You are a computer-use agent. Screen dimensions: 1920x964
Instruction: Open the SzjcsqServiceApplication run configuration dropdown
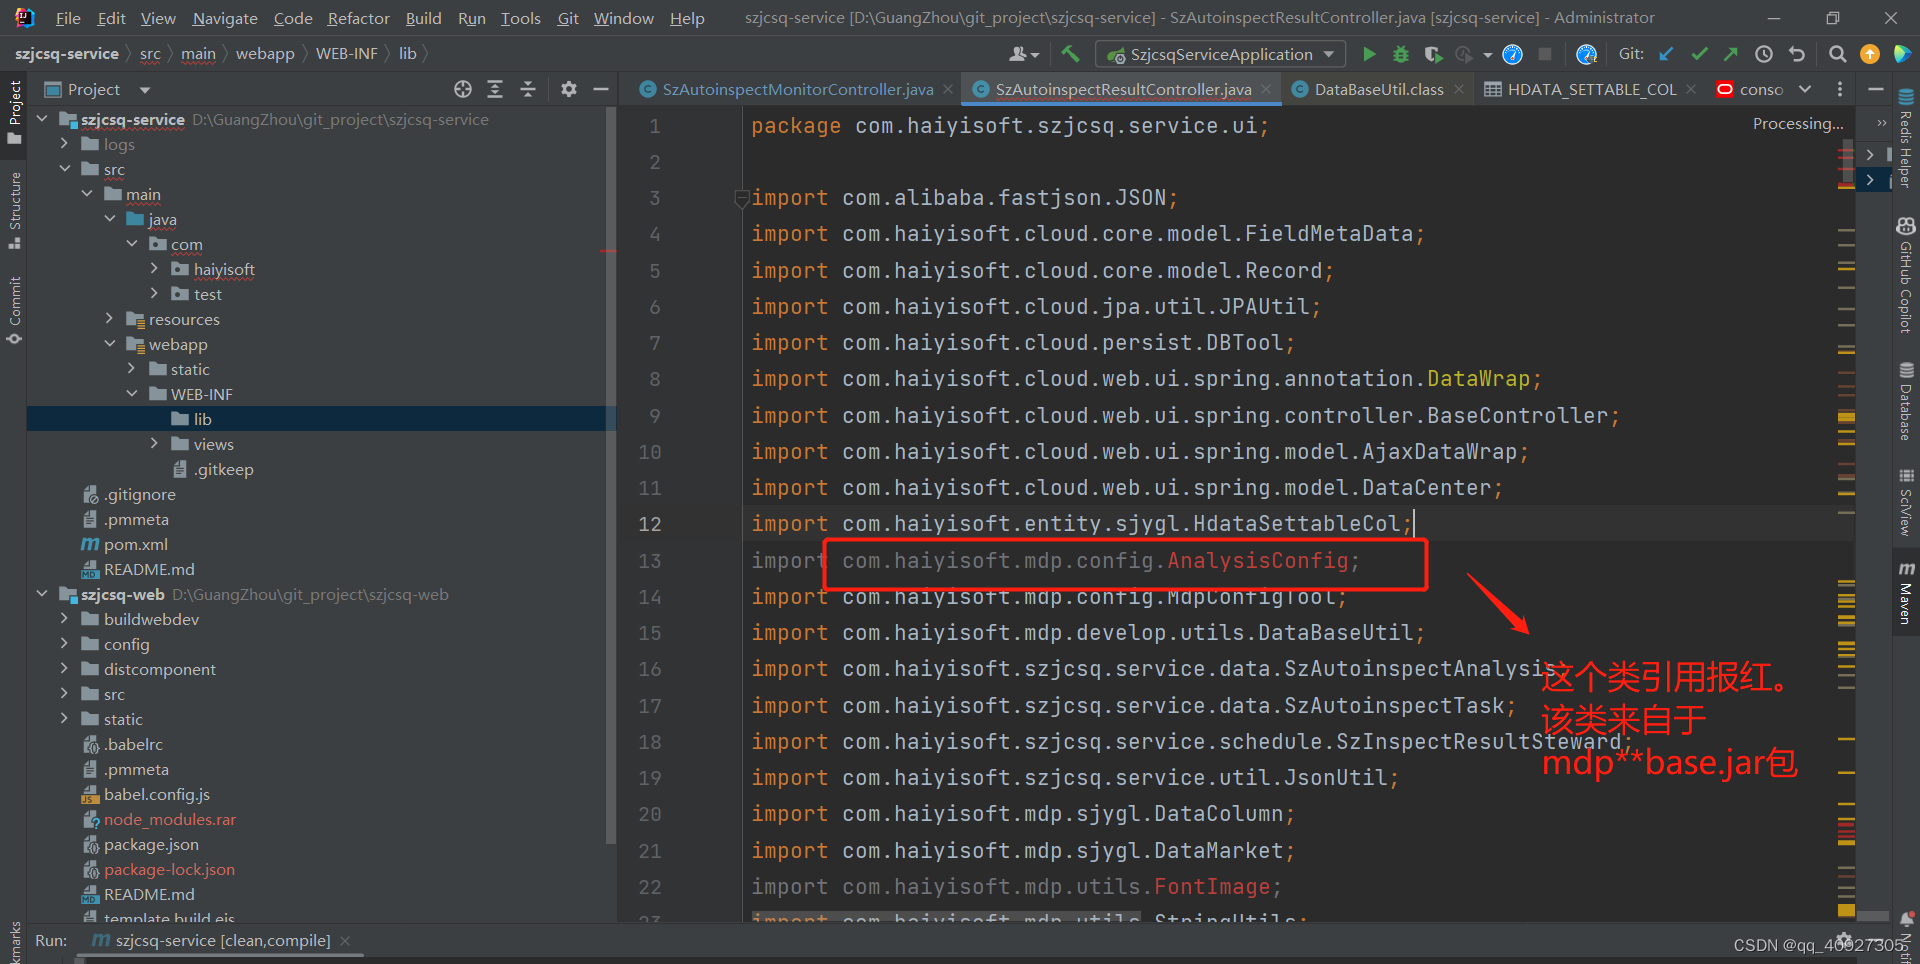pos(1221,54)
